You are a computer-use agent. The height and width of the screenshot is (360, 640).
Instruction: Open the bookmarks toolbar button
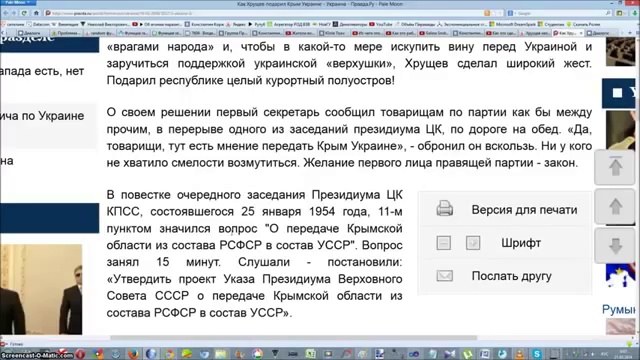point(620,13)
